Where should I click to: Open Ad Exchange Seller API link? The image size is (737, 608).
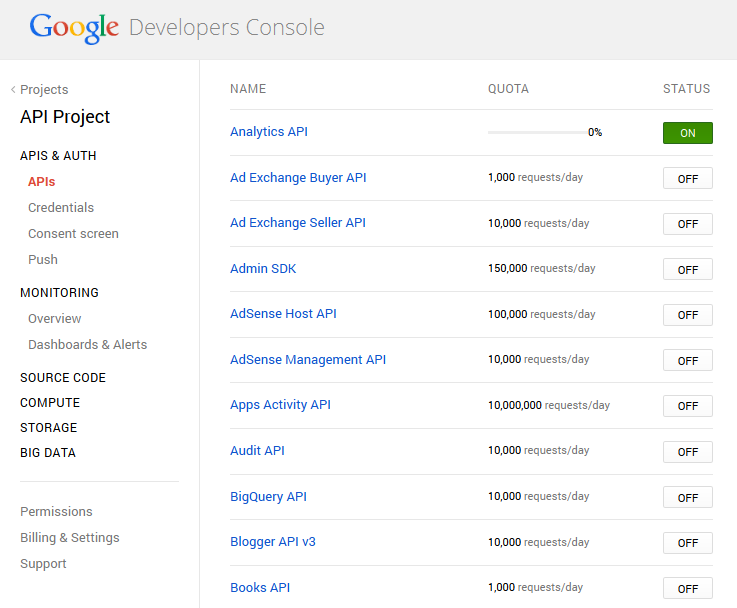tap(298, 223)
